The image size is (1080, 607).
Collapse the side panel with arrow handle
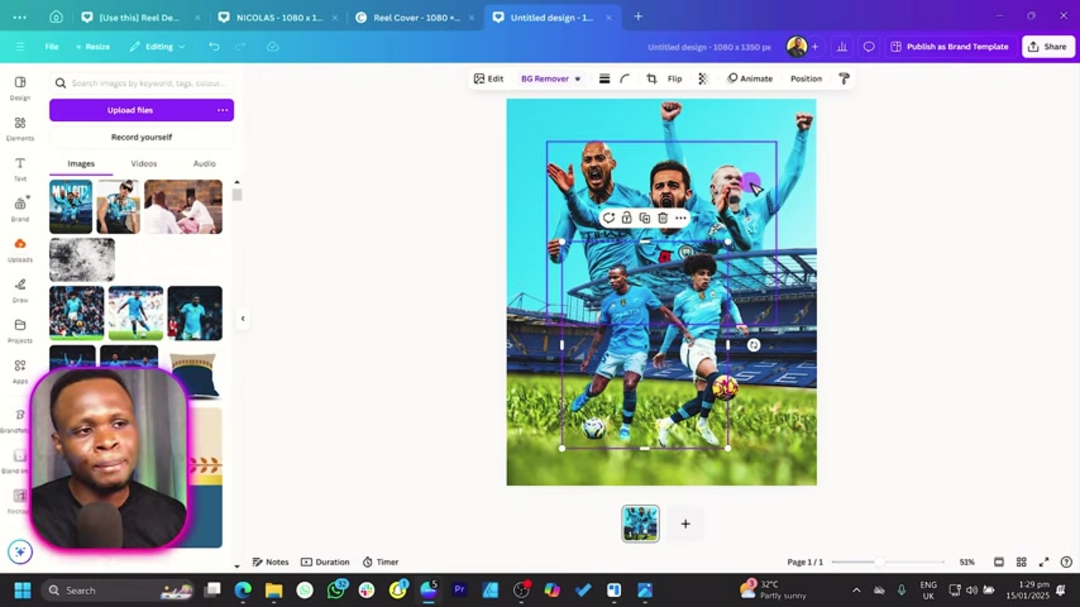tap(242, 319)
